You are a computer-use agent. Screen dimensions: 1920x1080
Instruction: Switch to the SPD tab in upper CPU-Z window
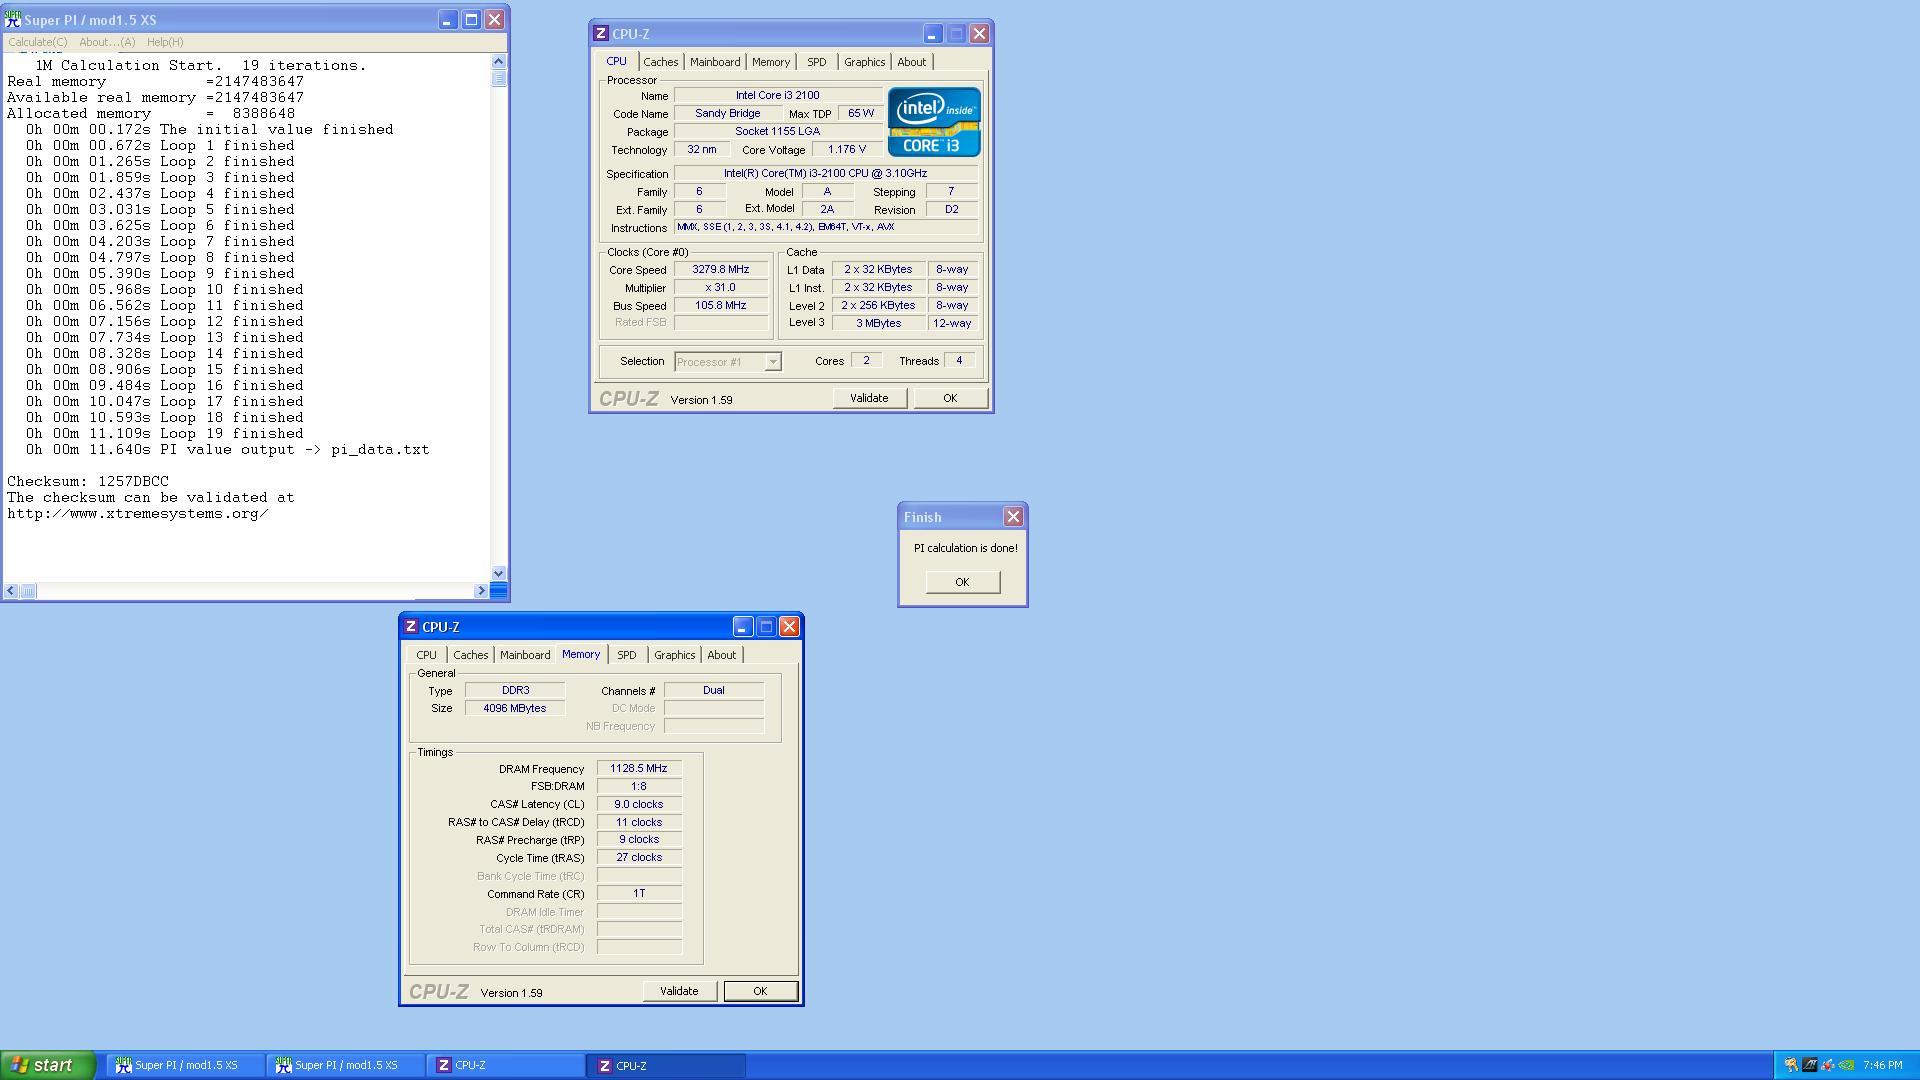[817, 62]
